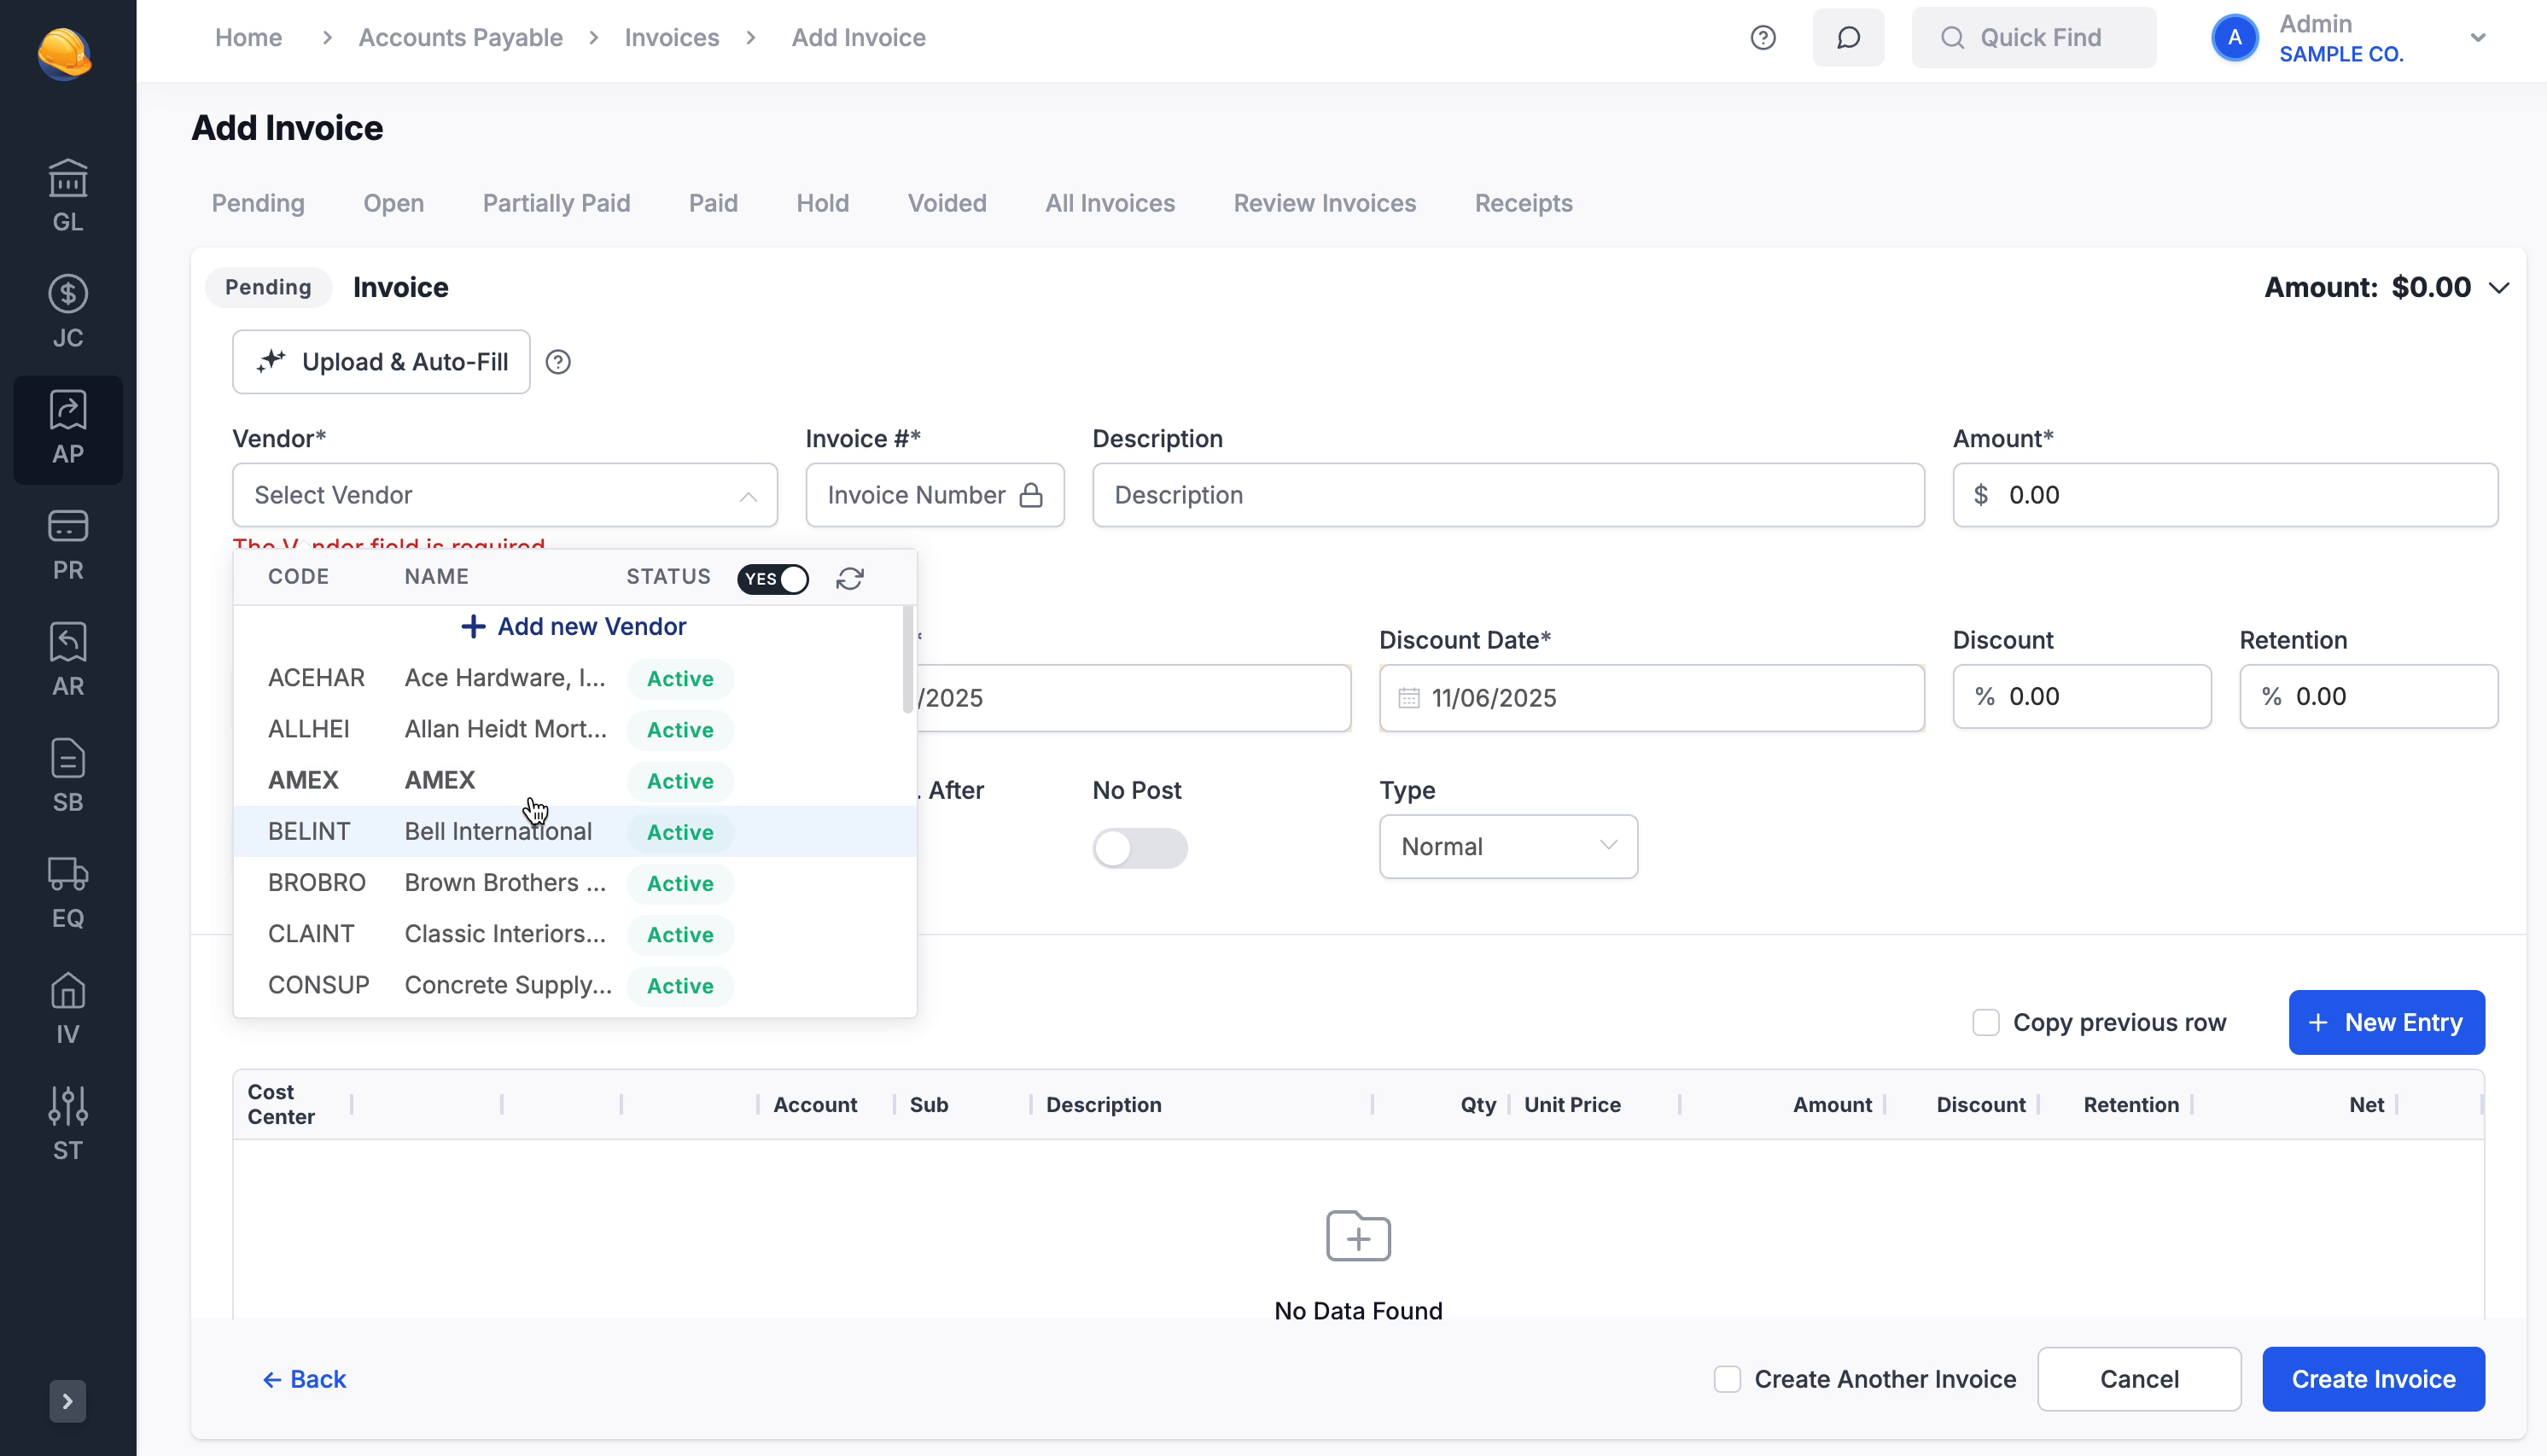Select the EQ module in the sidebar
Viewport: 2547px width, 1456px height.
(x=67, y=890)
